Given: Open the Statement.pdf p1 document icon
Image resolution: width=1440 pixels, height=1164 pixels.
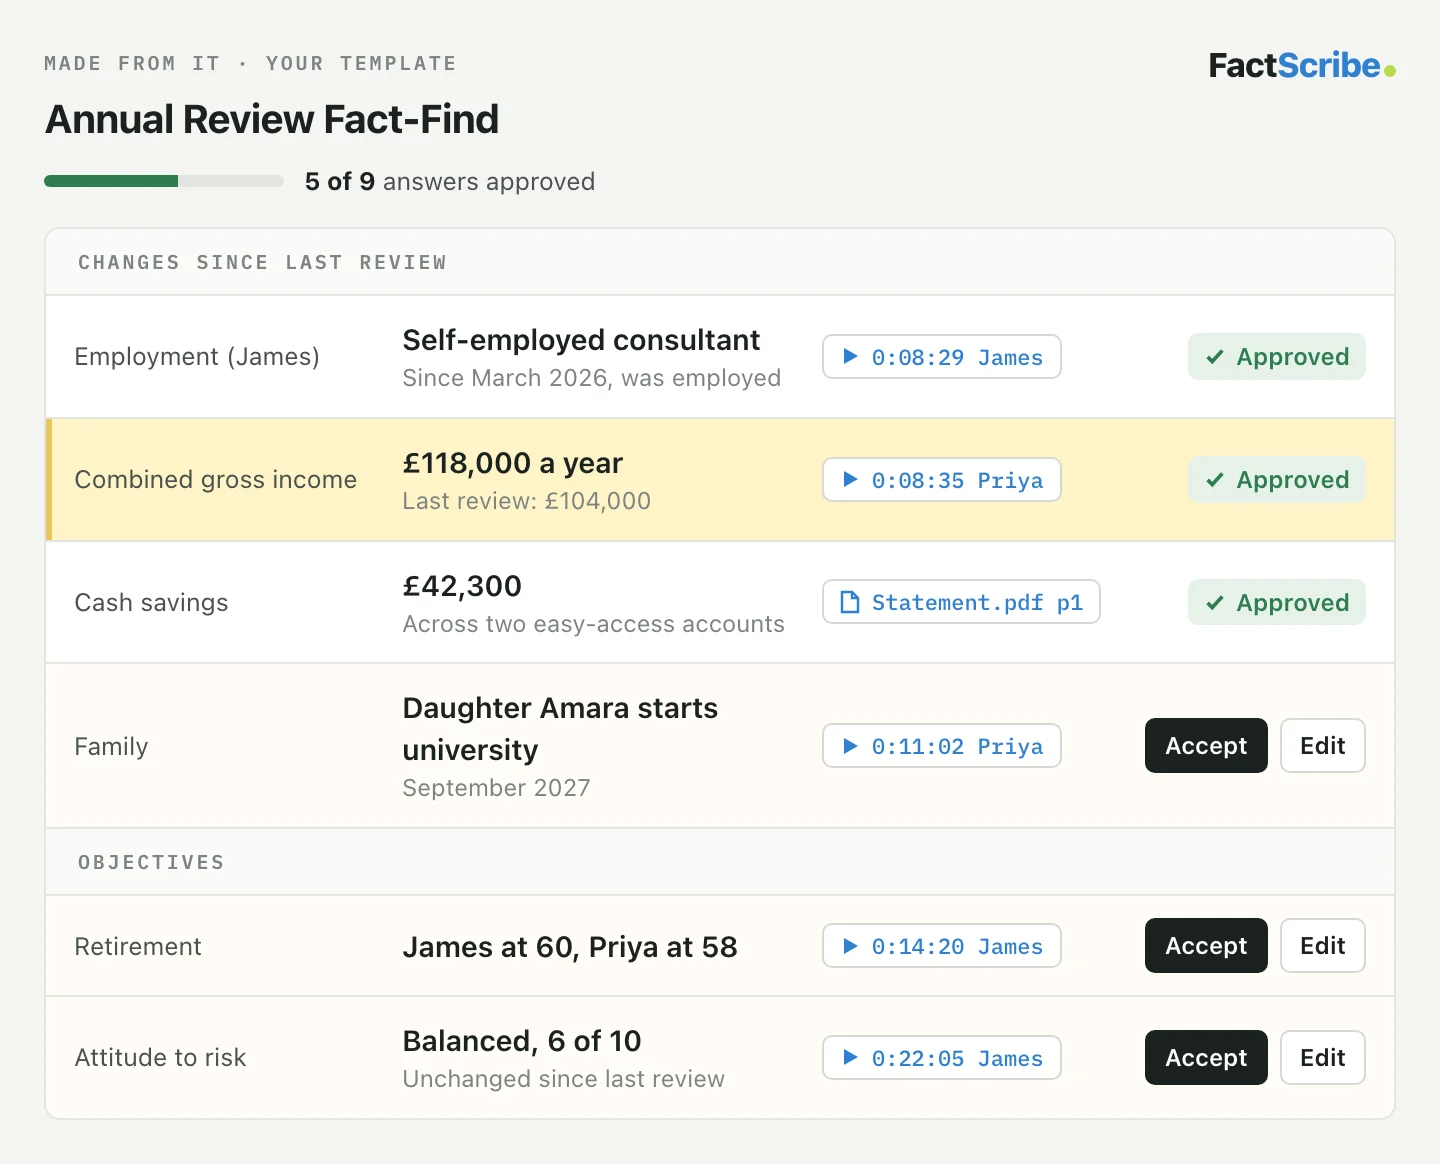Looking at the screenshot, I should click(x=850, y=602).
